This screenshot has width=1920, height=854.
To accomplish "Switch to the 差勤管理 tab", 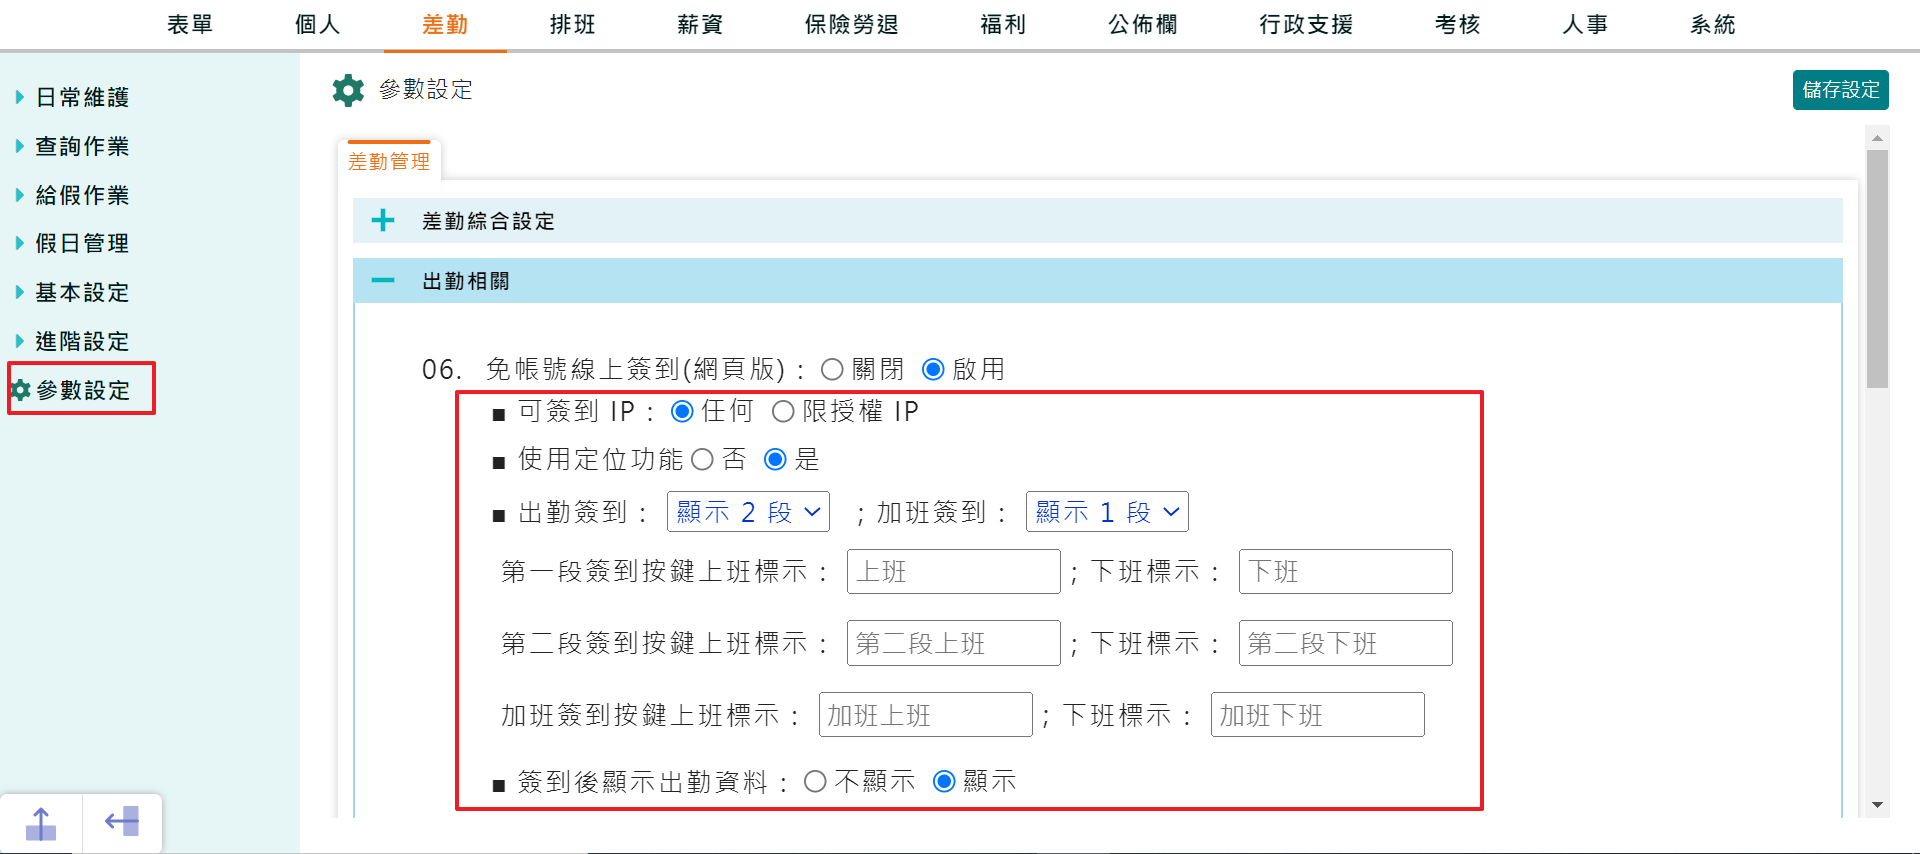I will [389, 161].
